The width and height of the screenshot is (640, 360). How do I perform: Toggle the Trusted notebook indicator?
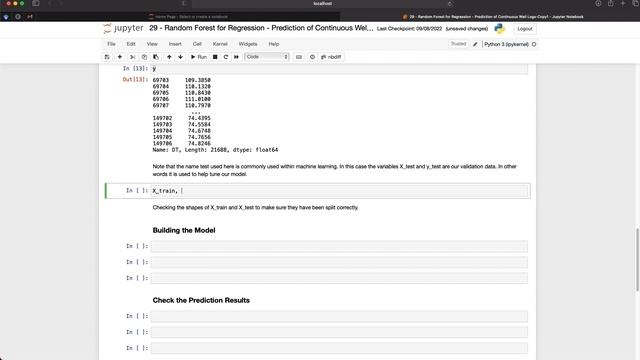(458, 44)
